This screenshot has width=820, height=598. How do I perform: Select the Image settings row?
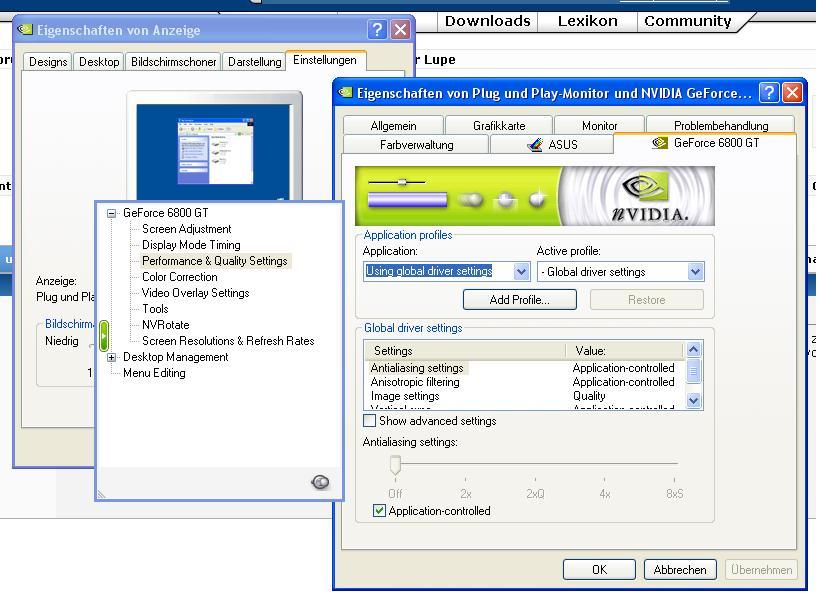point(525,396)
